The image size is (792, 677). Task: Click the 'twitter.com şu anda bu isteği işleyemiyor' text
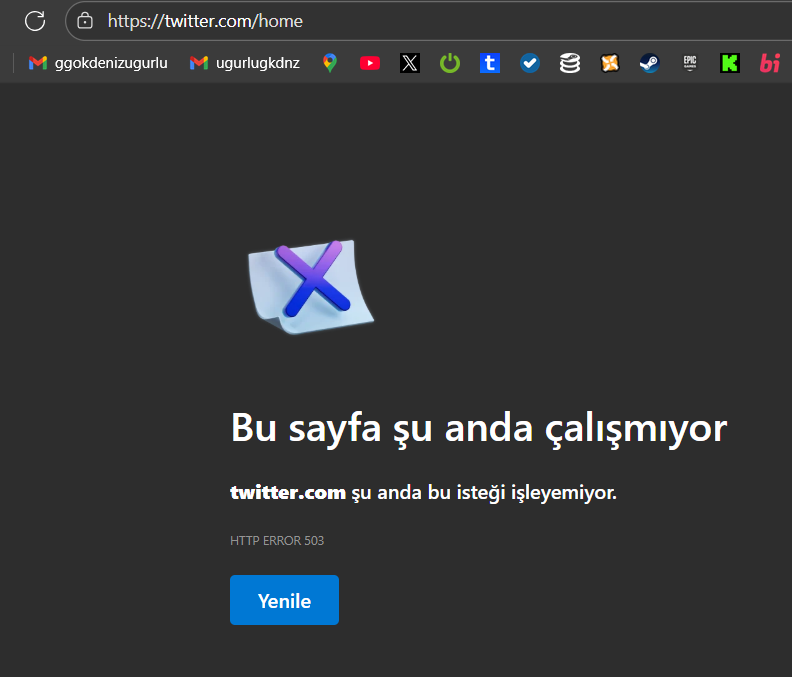pyautogui.click(x=423, y=492)
